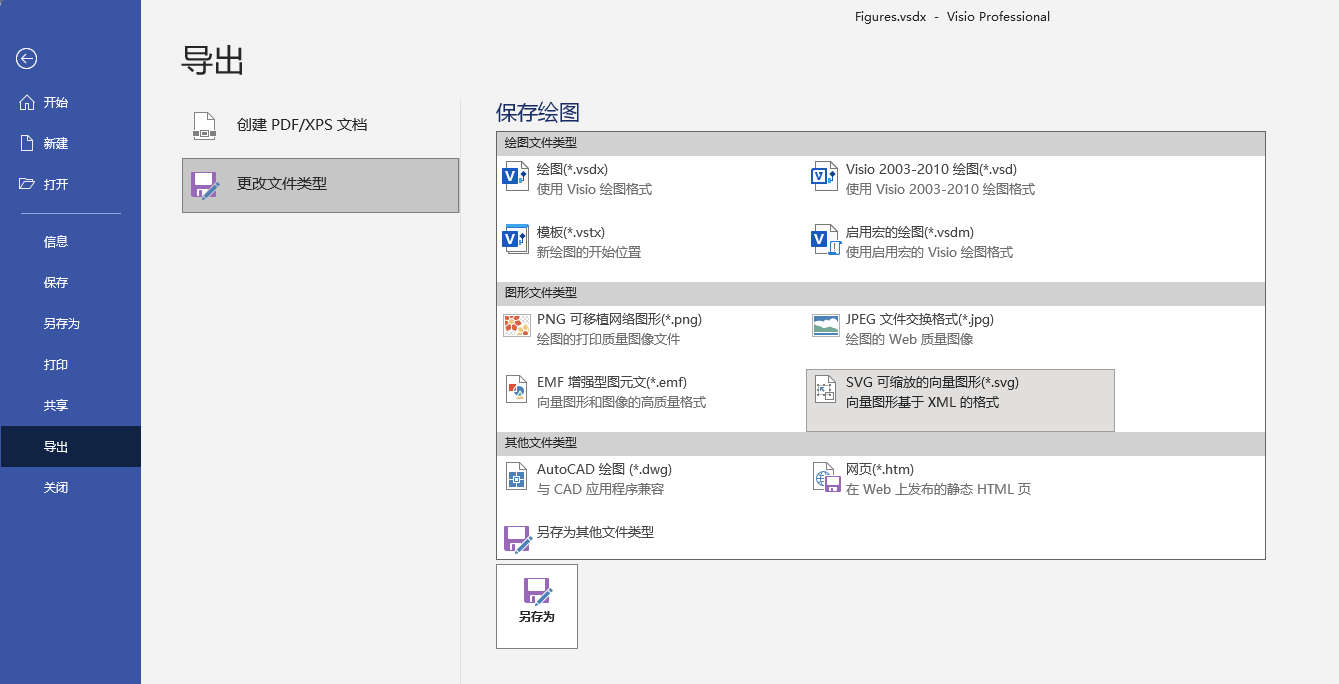The height and width of the screenshot is (684, 1339).
Task: Click the 另存为其他文件类型 floppy icon
Action: [x=517, y=540]
